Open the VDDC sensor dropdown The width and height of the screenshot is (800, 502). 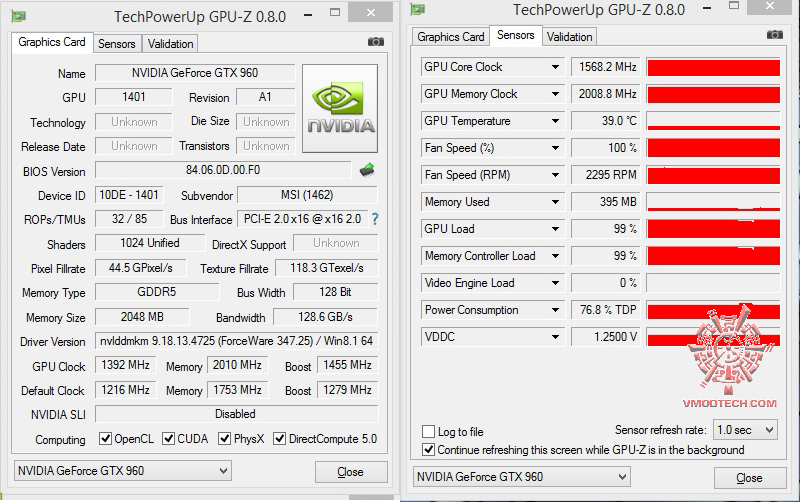tap(555, 337)
